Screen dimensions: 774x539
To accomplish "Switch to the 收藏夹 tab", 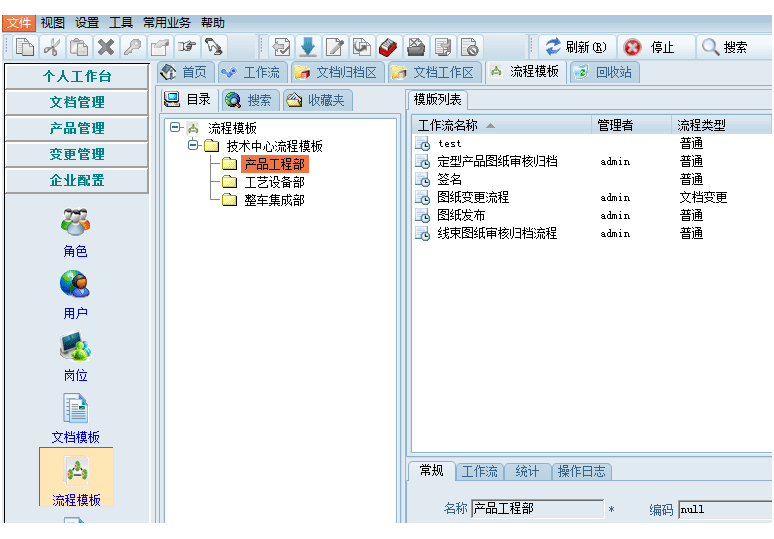I will [x=315, y=100].
